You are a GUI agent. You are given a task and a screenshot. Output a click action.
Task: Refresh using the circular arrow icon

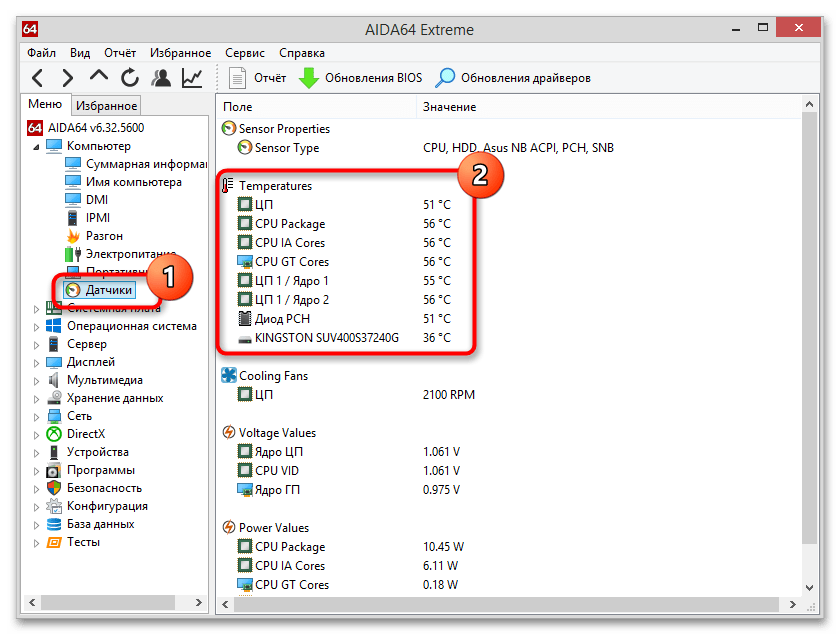point(130,78)
